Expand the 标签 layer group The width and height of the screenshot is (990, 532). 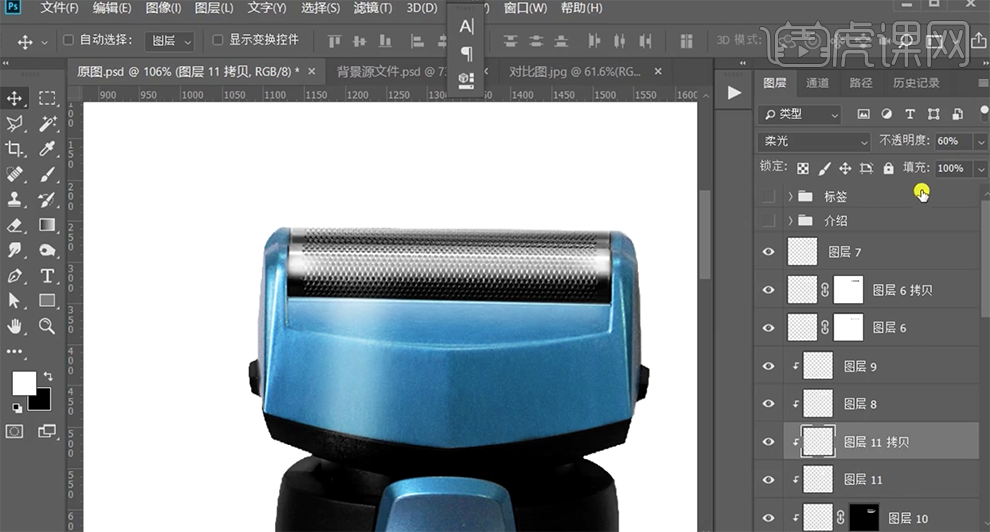[x=790, y=196]
